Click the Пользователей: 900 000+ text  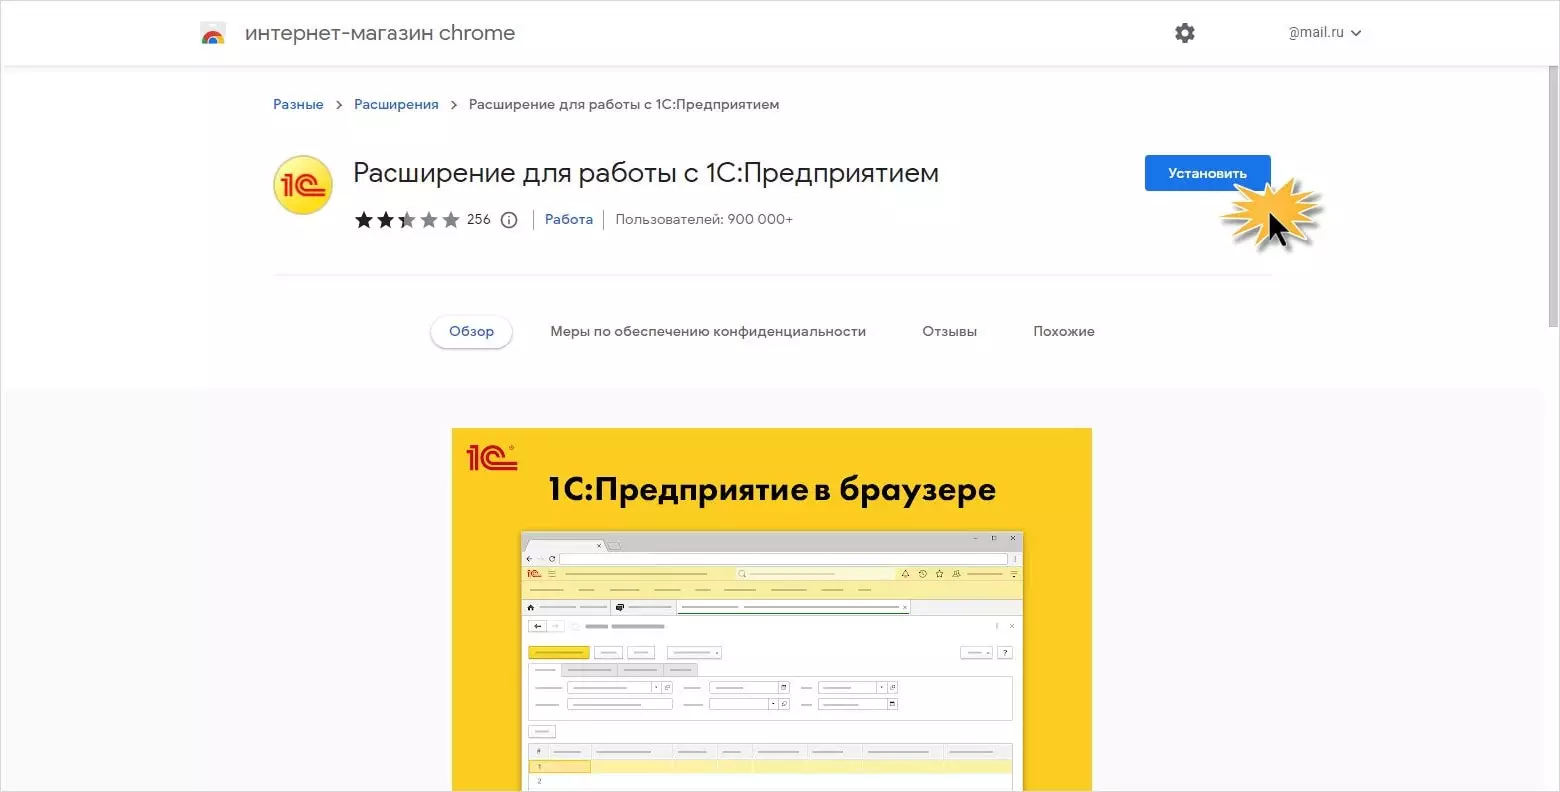pyautogui.click(x=704, y=220)
